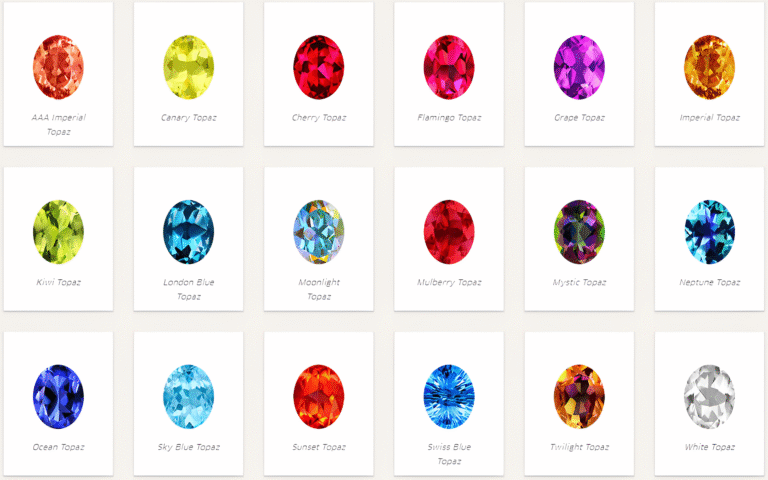Select the multicolor Mystic Topaz gem
Screen dimensions: 768x480
coord(579,232)
